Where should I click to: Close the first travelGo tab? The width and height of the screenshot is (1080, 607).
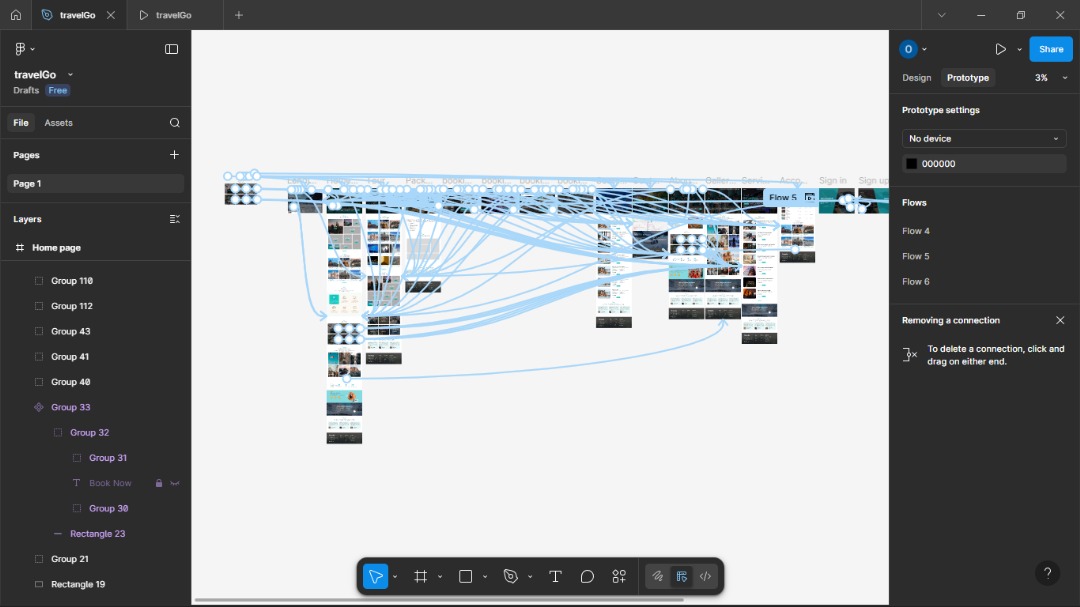pos(111,15)
